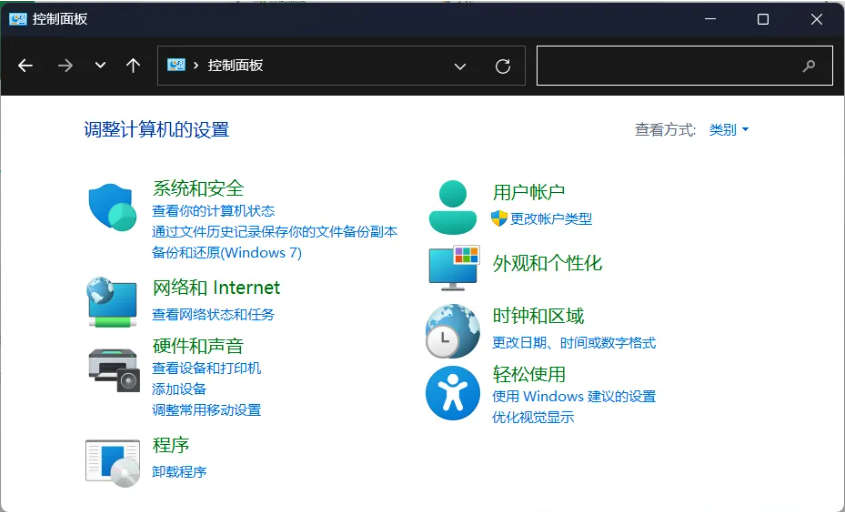Open the 硬件和声音 printer icon
845x512 pixels.
114,370
